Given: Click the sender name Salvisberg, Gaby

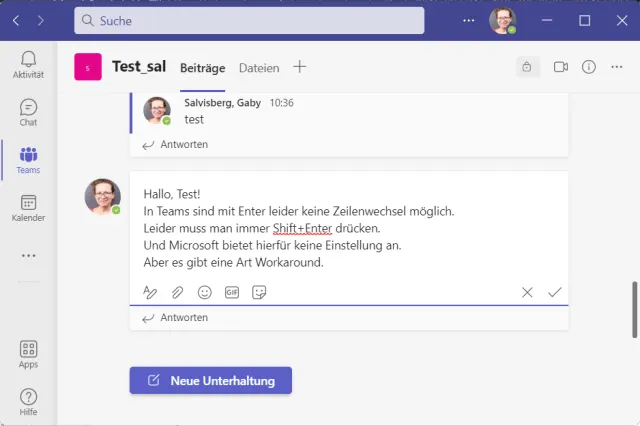Looking at the screenshot, I should (222, 103).
